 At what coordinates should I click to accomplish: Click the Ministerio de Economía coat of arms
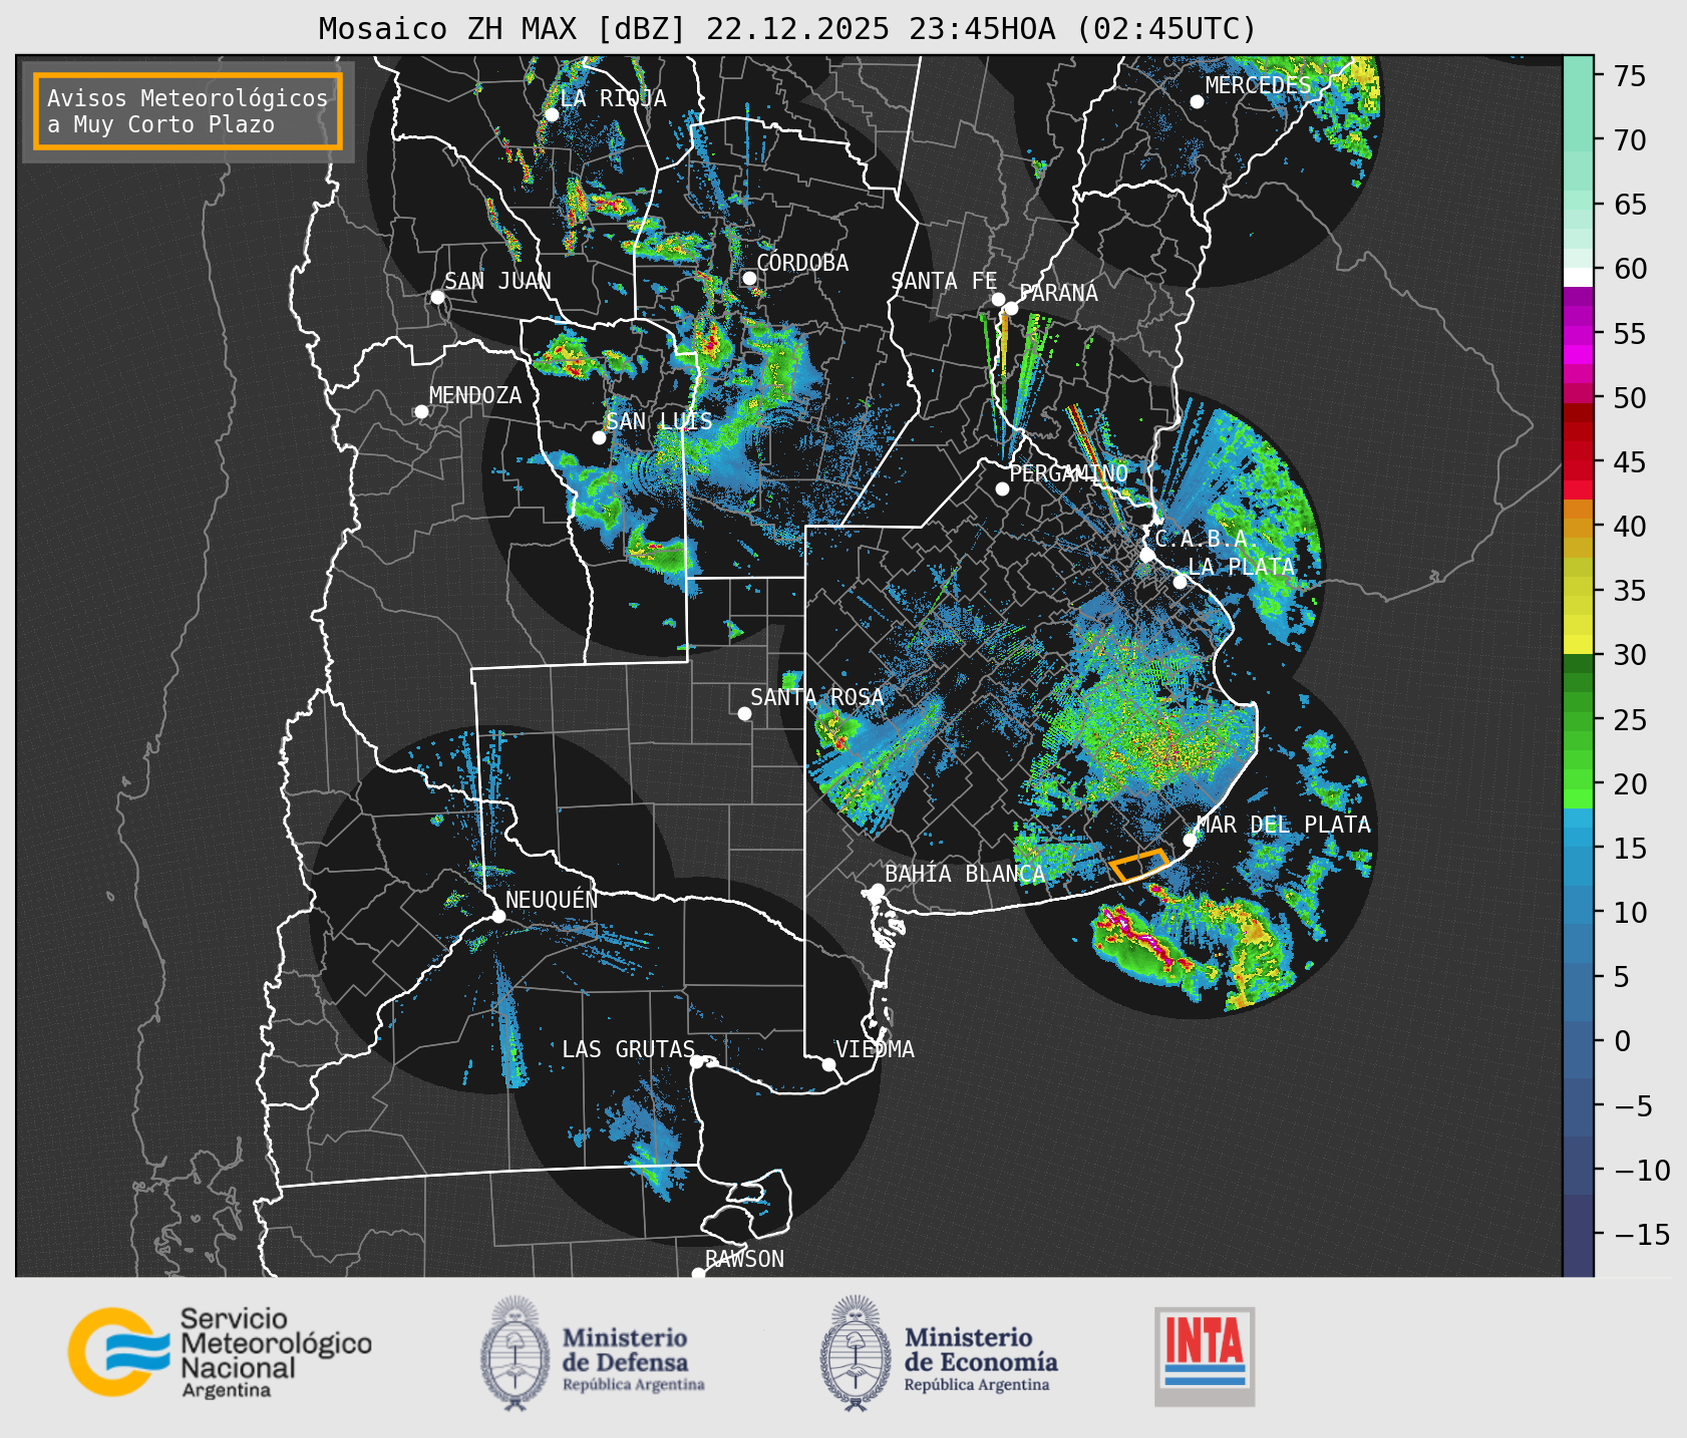coord(855,1354)
